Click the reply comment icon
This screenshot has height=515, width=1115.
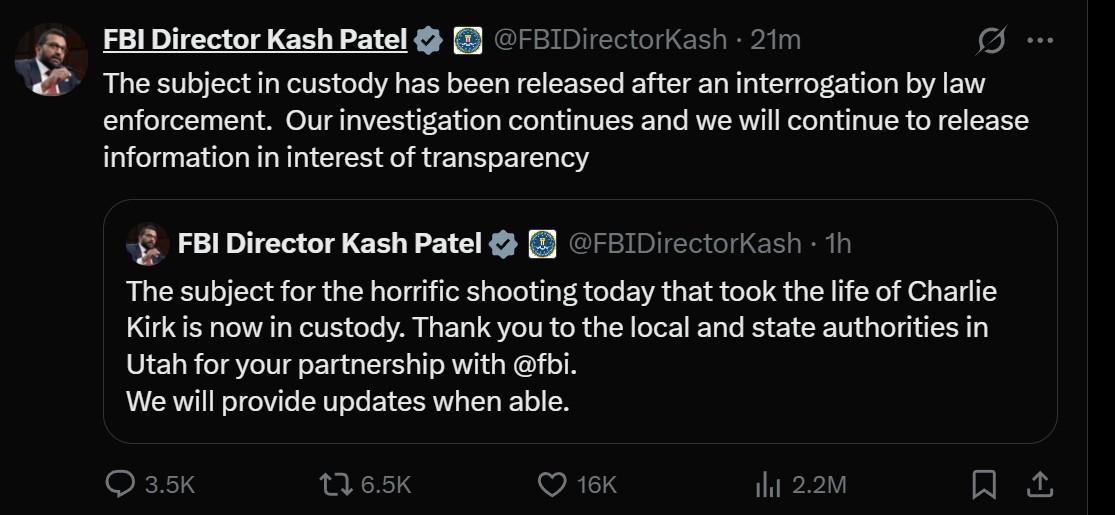pos(120,485)
